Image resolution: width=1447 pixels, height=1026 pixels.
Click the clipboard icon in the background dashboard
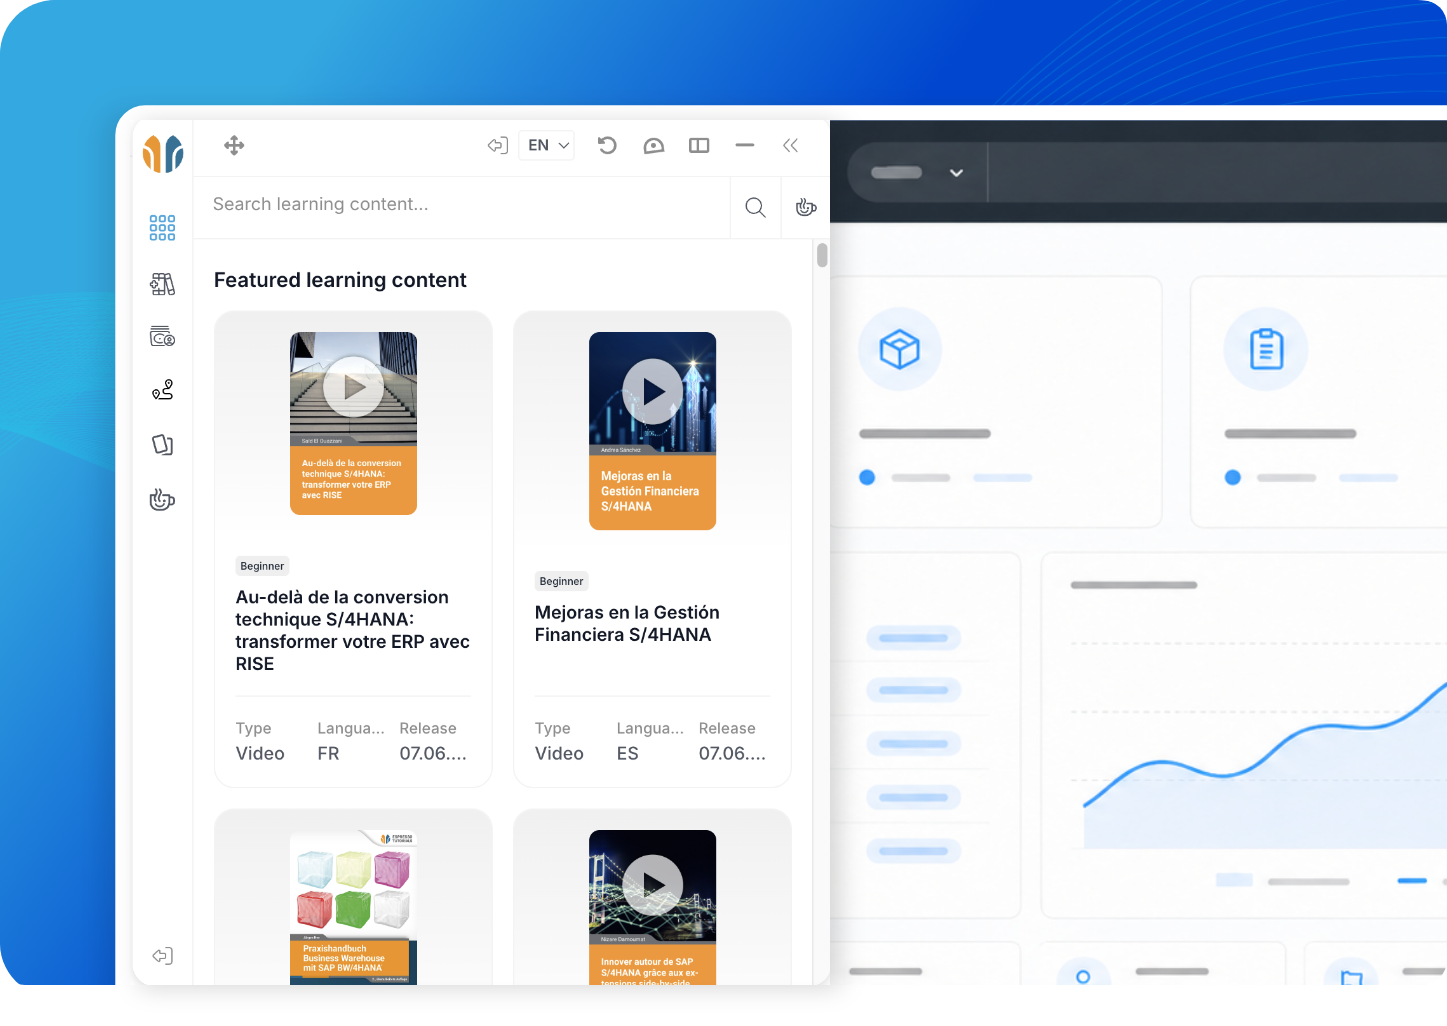point(1266,350)
